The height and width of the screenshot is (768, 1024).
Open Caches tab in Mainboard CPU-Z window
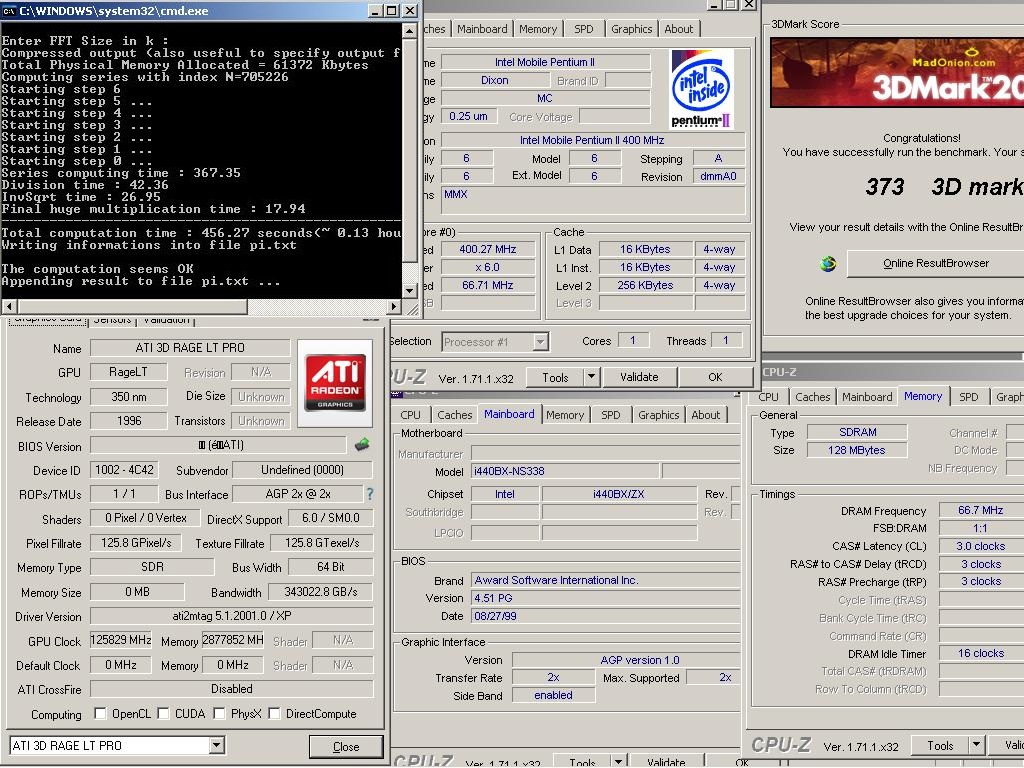pyautogui.click(x=455, y=415)
